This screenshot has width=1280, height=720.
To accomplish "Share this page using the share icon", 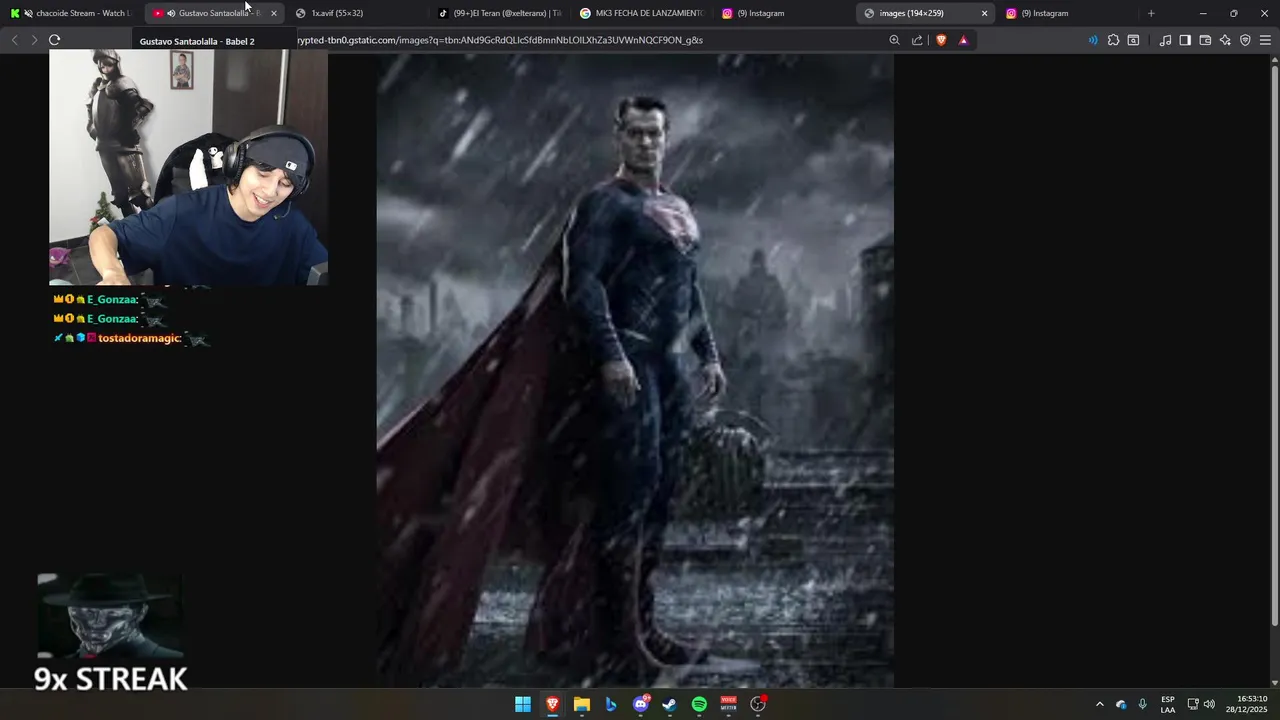I will coord(917,40).
